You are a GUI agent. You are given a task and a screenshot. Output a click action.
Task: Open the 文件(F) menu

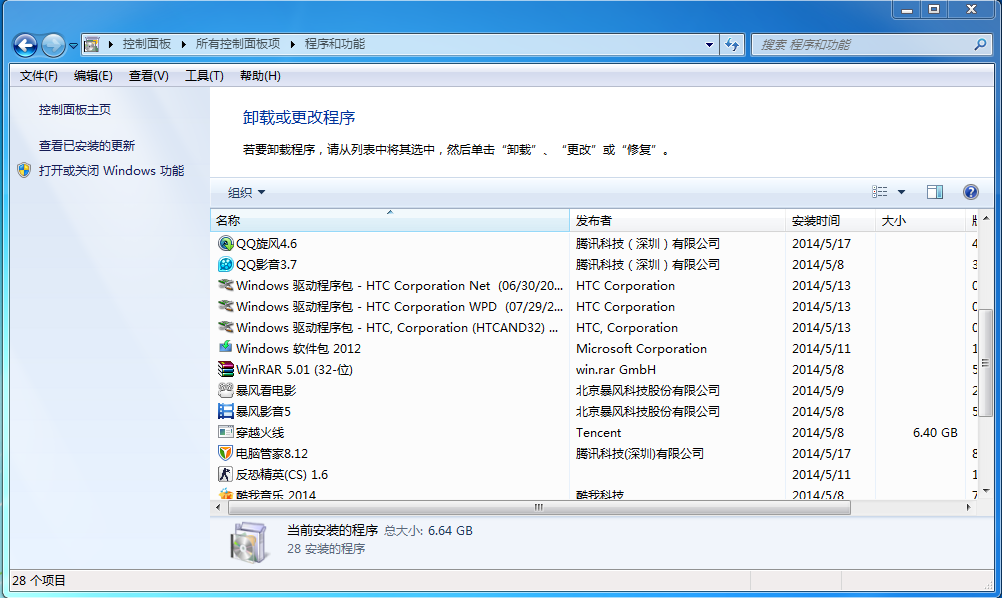click(38, 76)
